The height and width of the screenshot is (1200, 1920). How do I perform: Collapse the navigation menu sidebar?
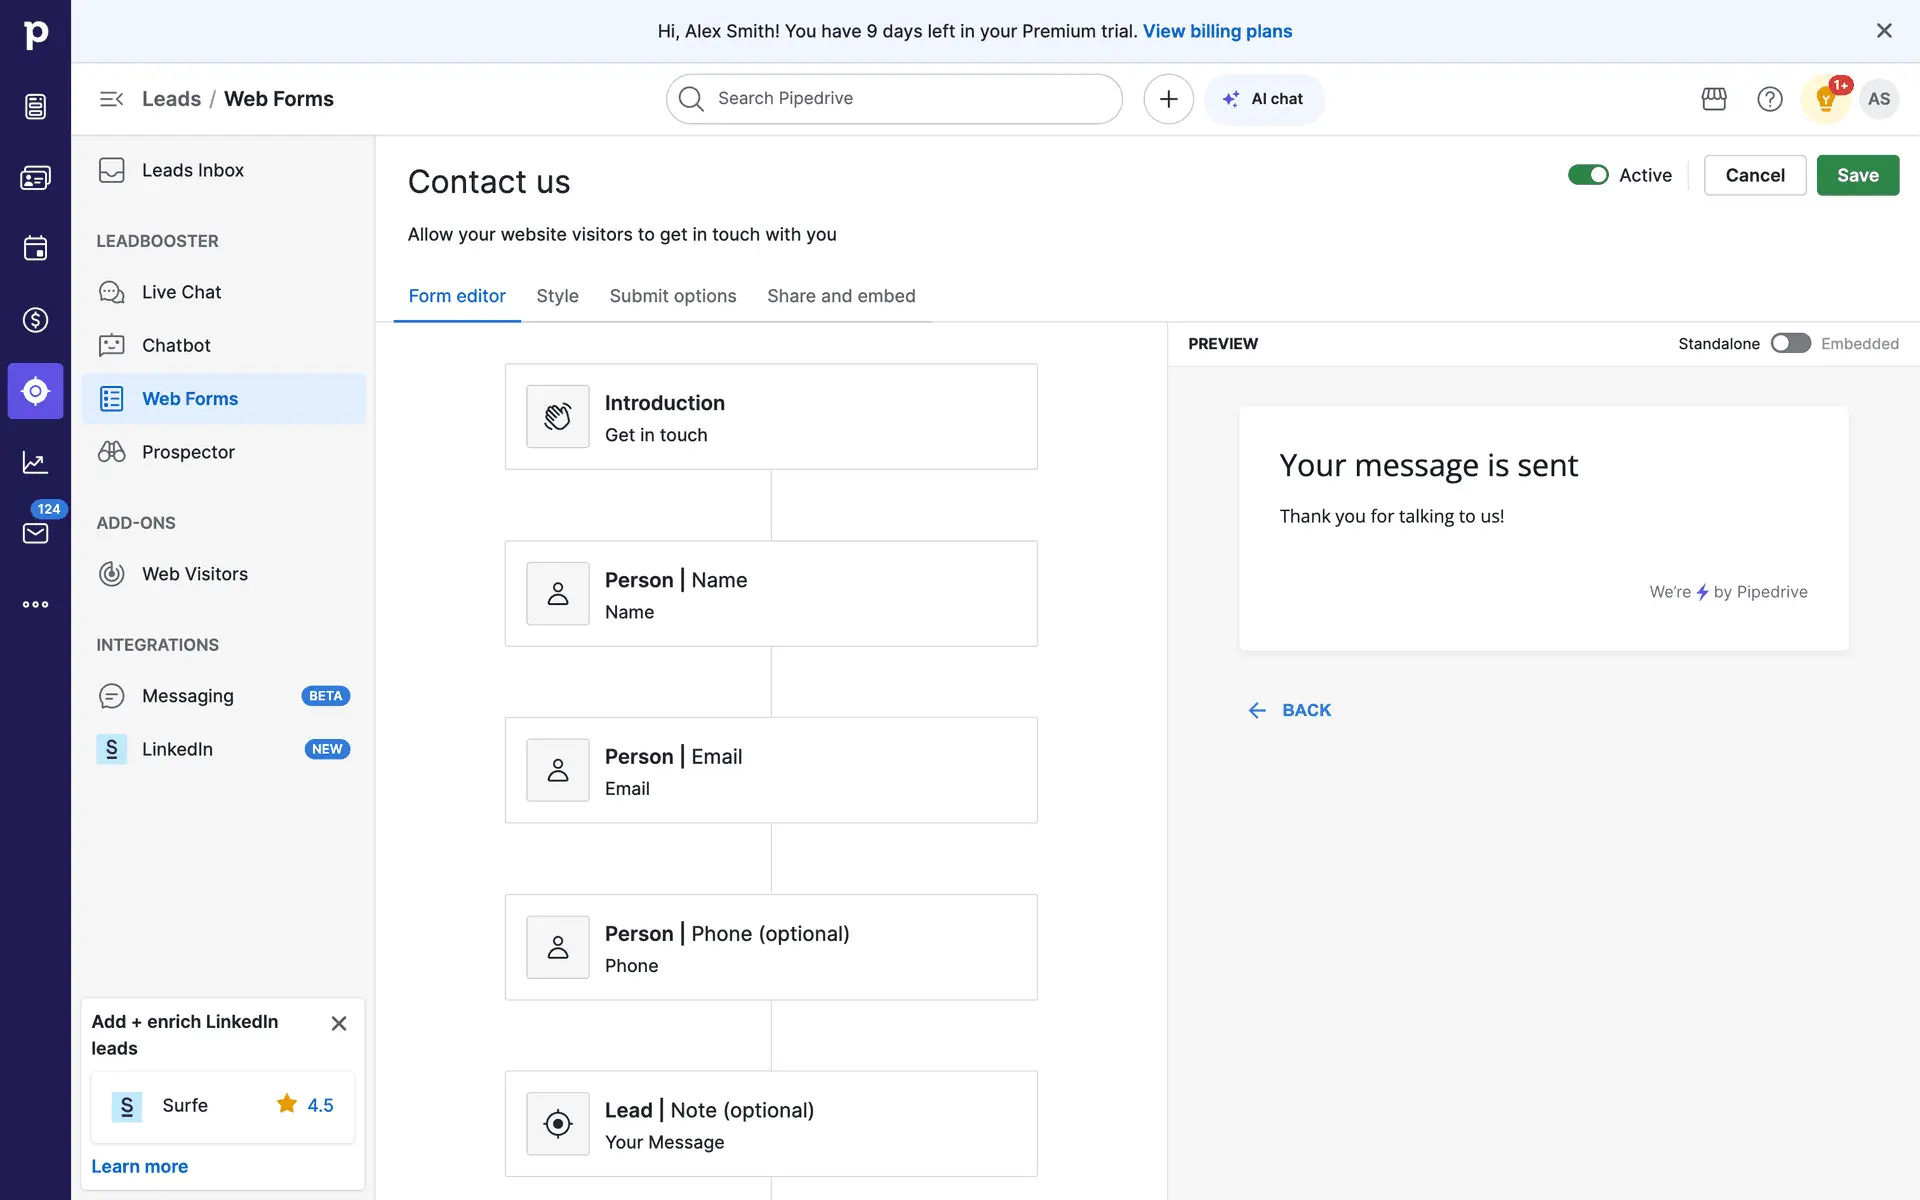pos(111,99)
